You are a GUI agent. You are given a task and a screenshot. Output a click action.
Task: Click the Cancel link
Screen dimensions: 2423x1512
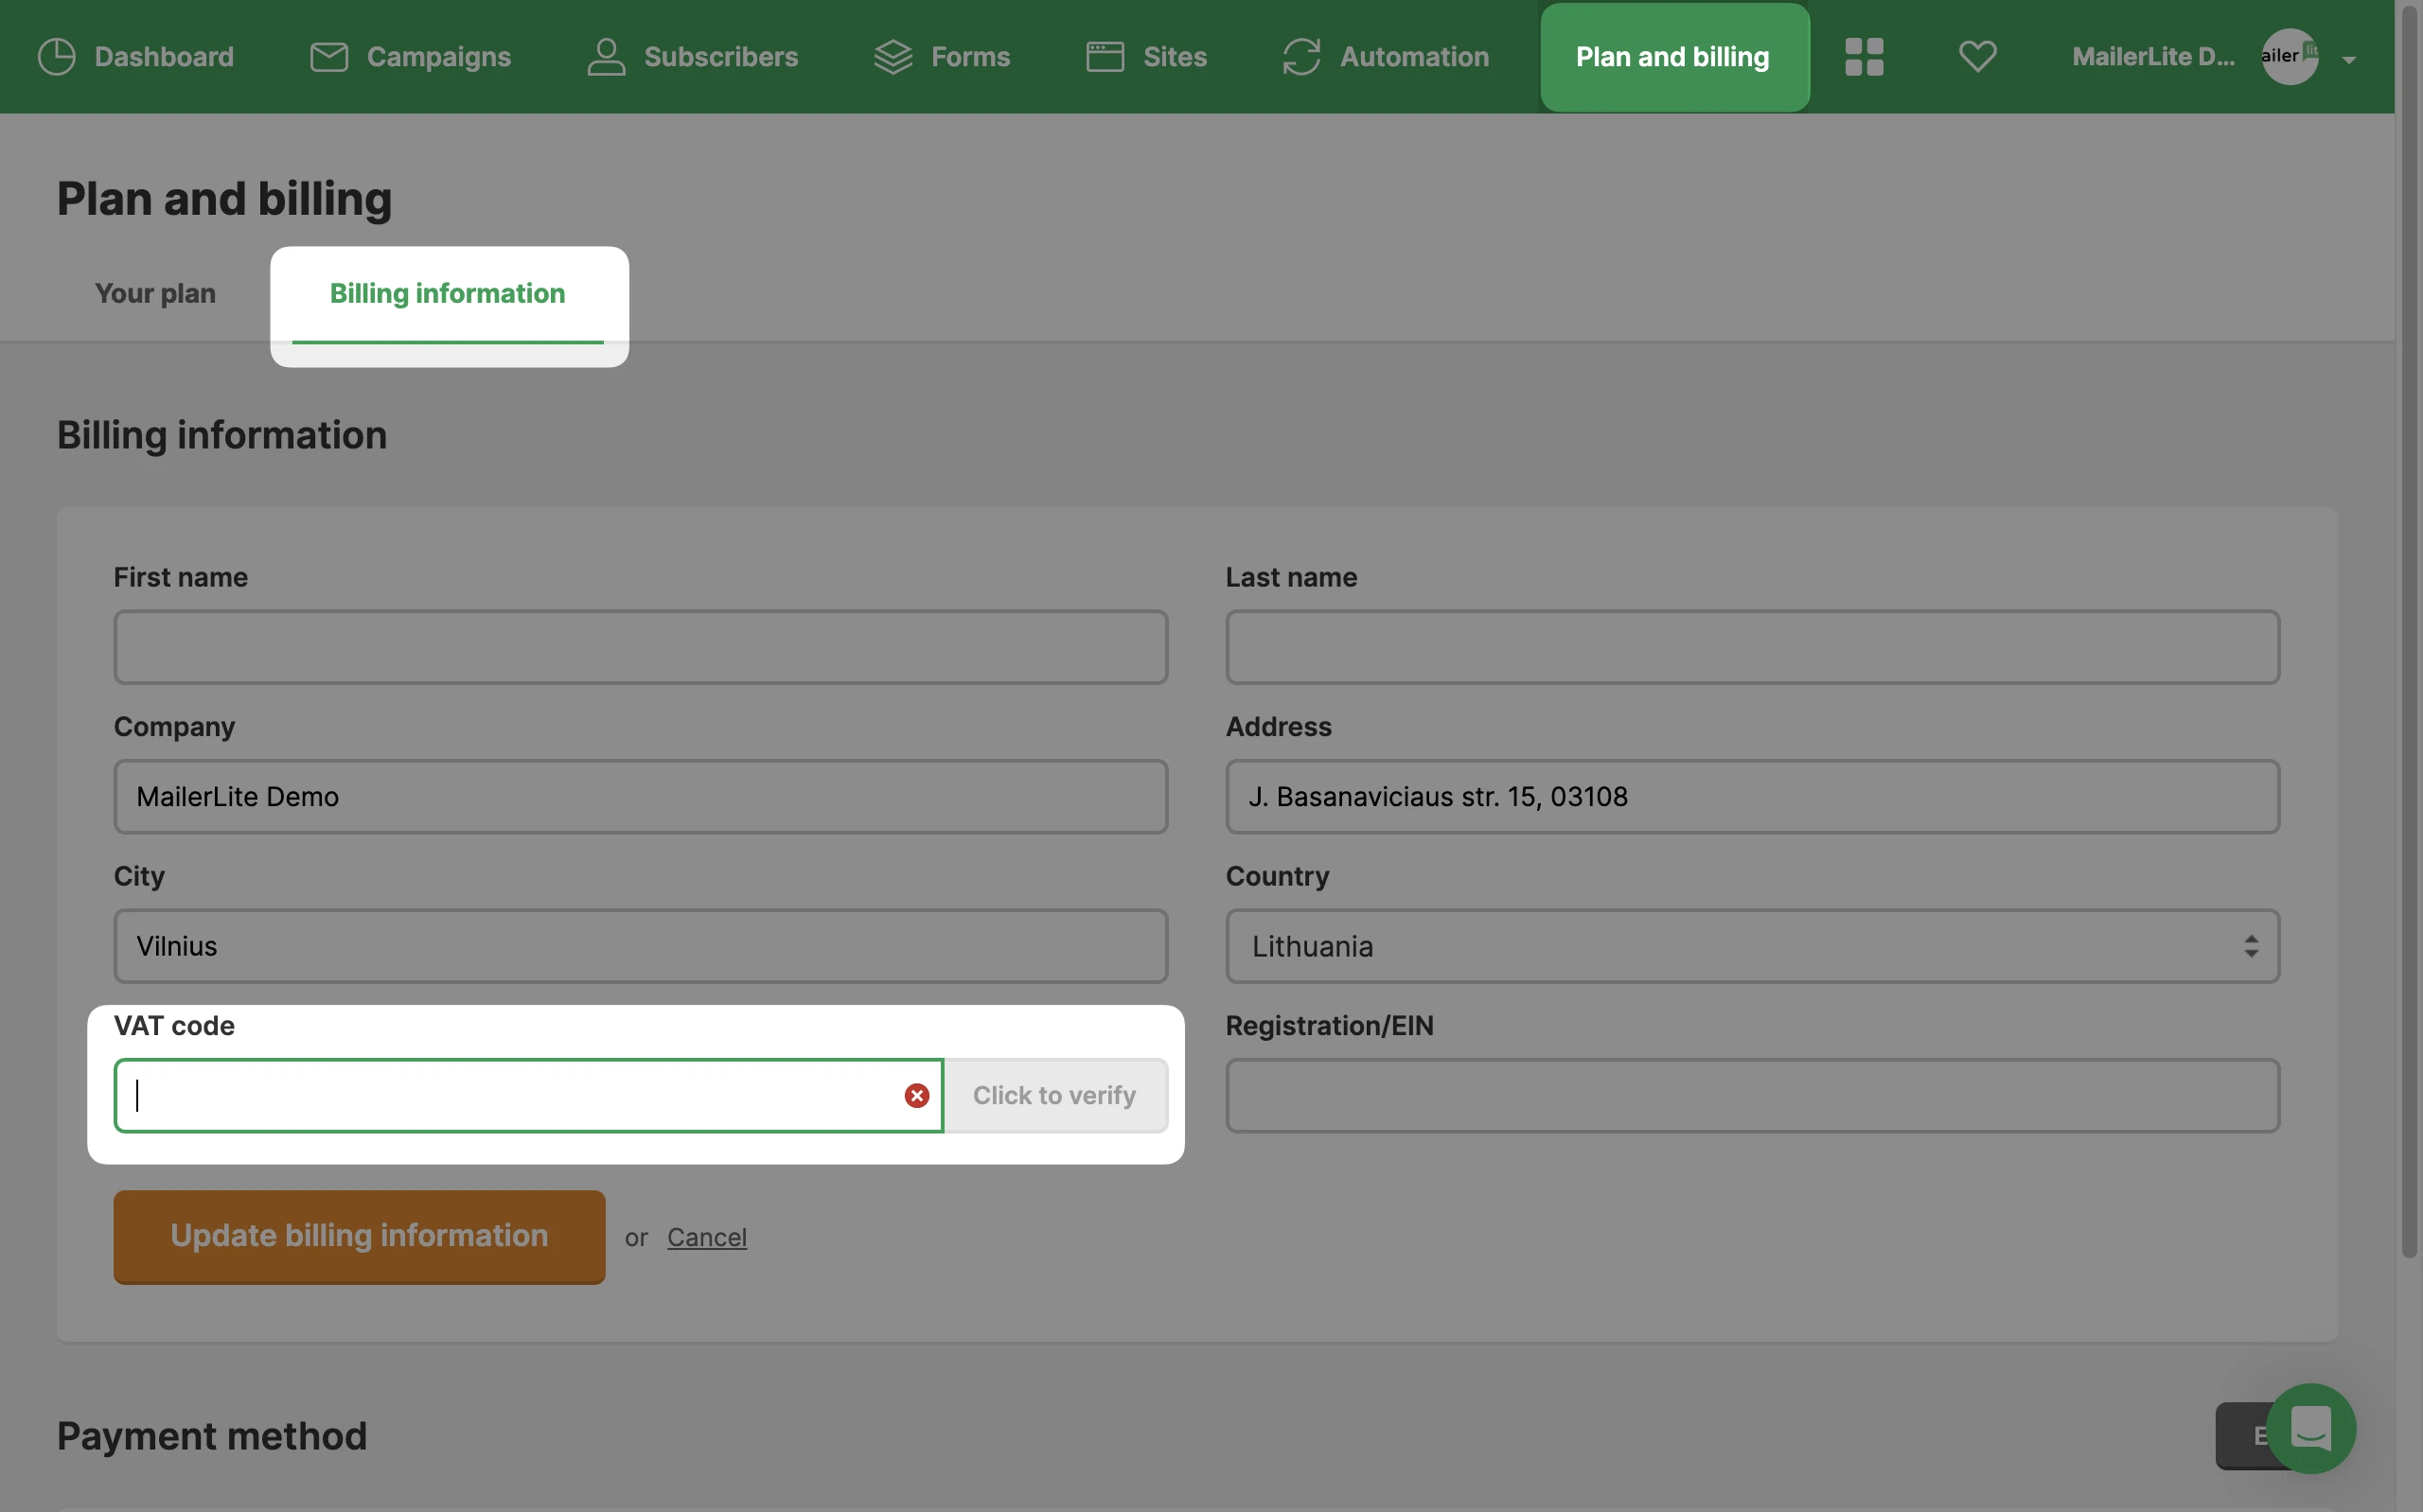pyautogui.click(x=706, y=1237)
